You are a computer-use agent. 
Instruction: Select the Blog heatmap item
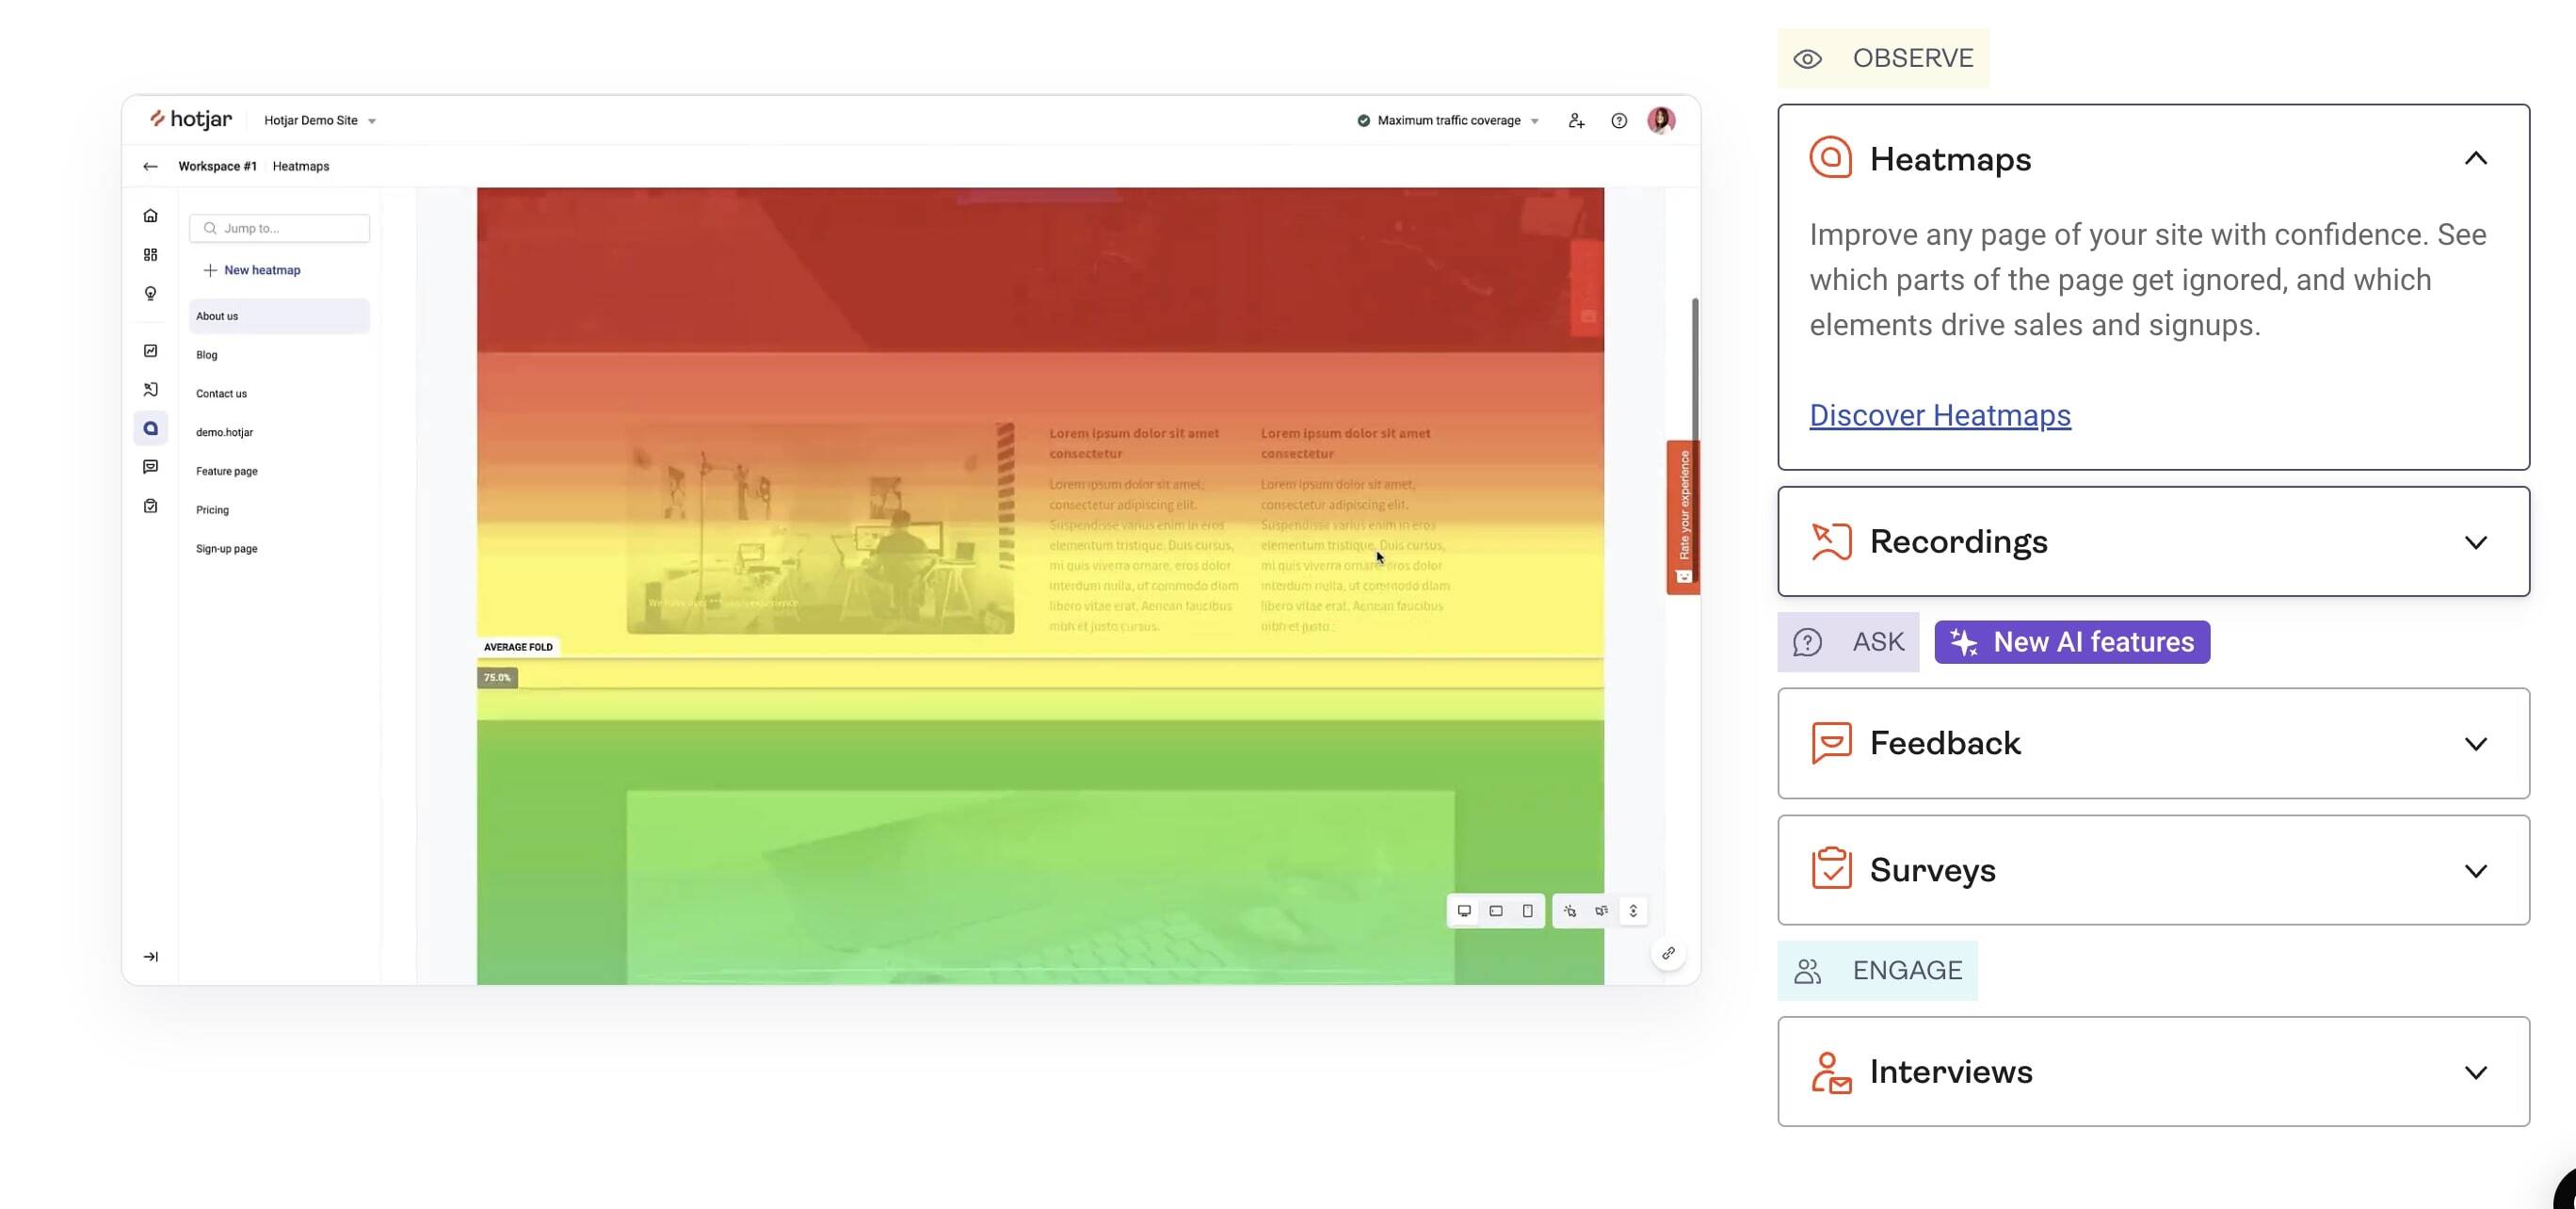(x=207, y=355)
